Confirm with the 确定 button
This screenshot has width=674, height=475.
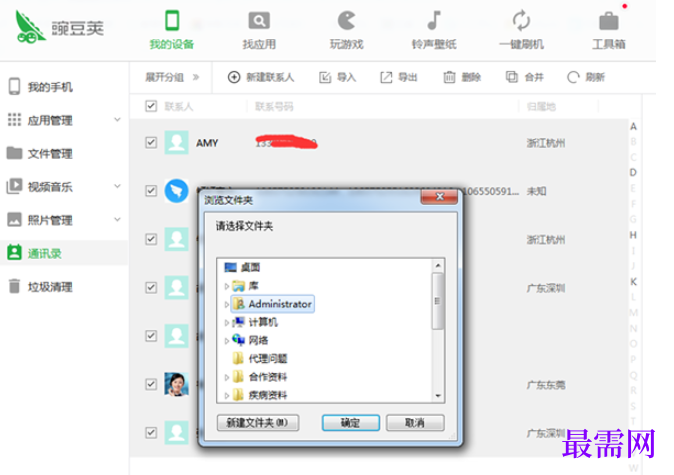(x=351, y=423)
